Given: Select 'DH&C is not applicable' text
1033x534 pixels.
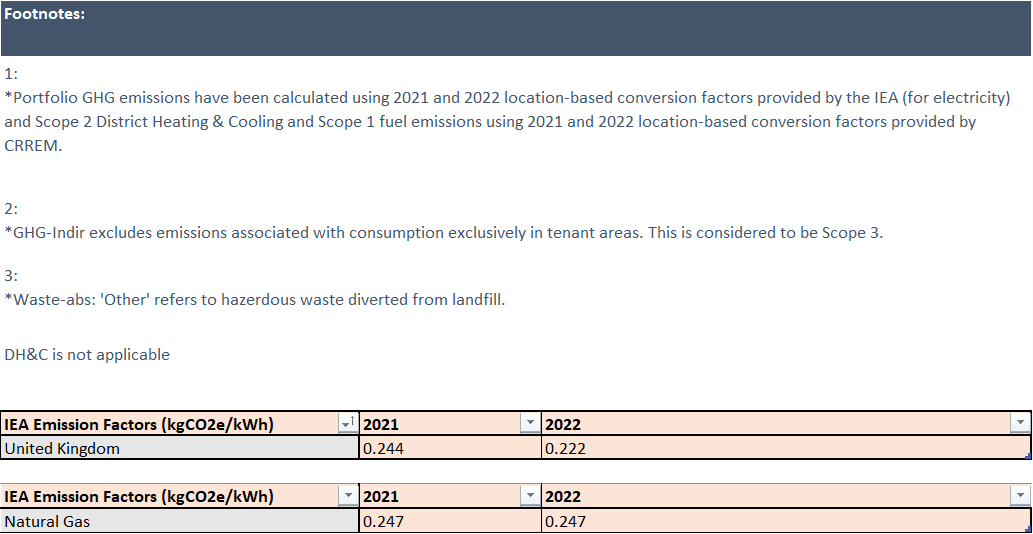Looking at the screenshot, I should [x=87, y=355].
